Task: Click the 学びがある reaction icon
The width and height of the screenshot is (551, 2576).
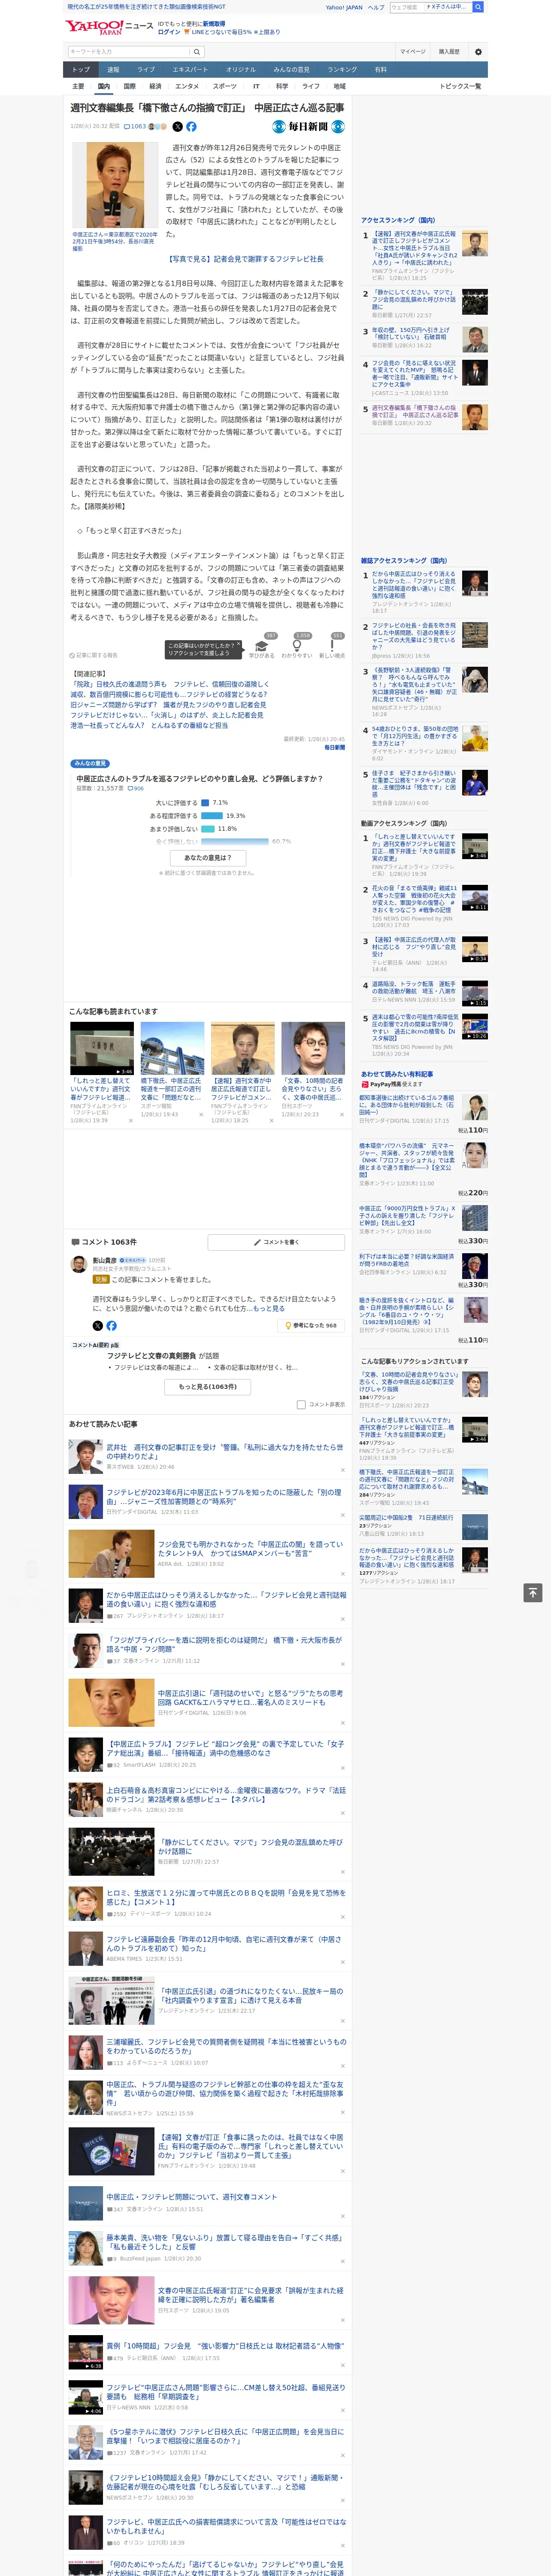Action: coord(262,646)
